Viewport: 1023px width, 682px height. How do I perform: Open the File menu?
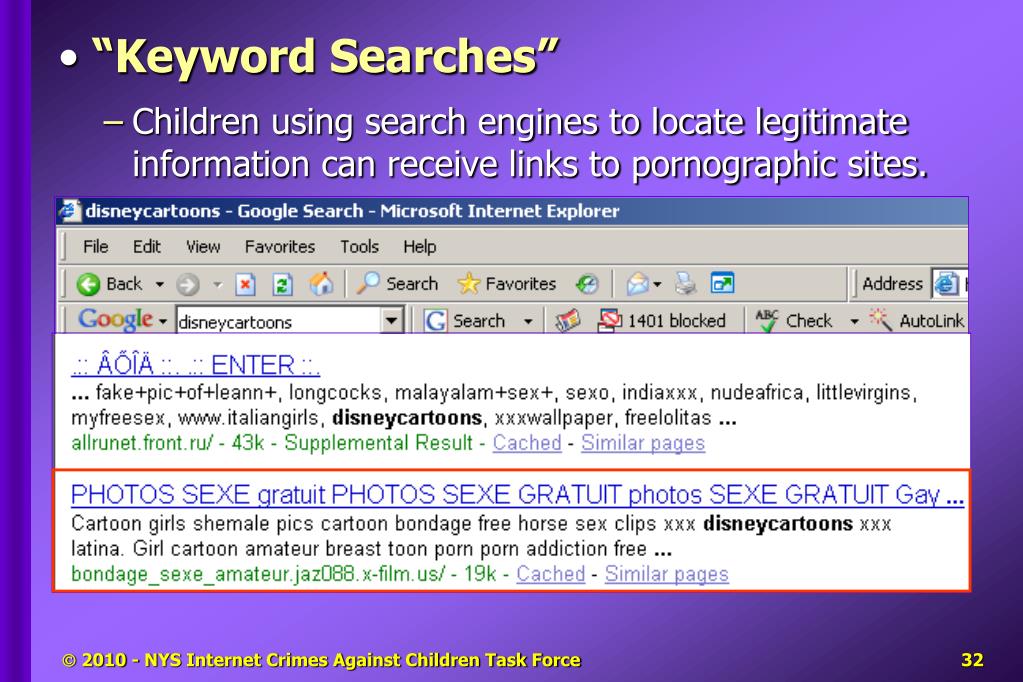point(95,247)
